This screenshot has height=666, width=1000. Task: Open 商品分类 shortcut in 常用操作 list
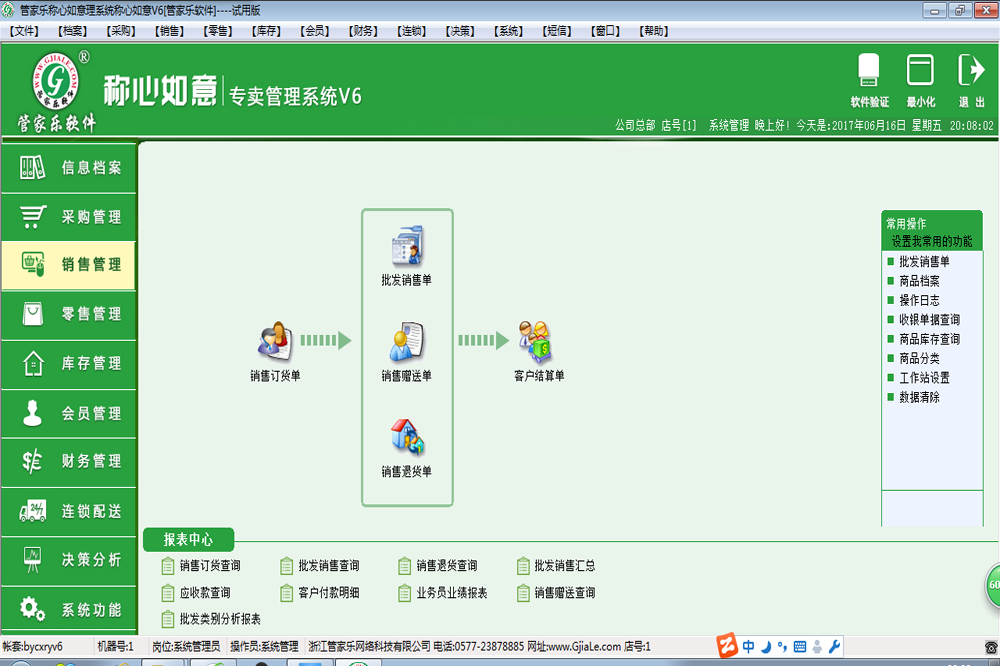click(914, 359)
